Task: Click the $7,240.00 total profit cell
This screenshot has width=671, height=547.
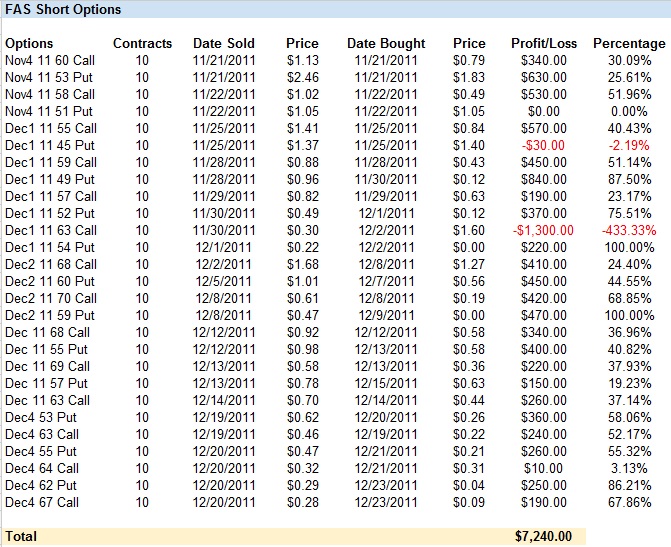Action: coord(544,536)
